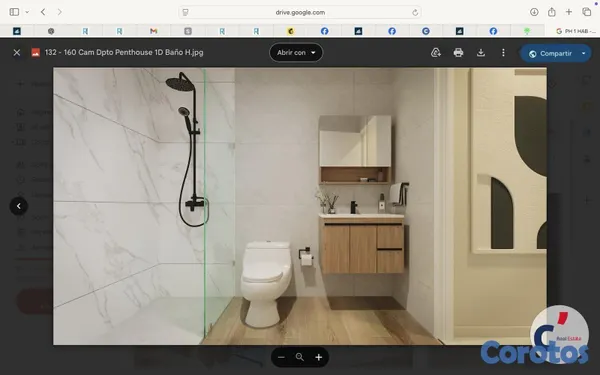
Task: Reload the page with the refresh icon
Action: click(415, 13)
